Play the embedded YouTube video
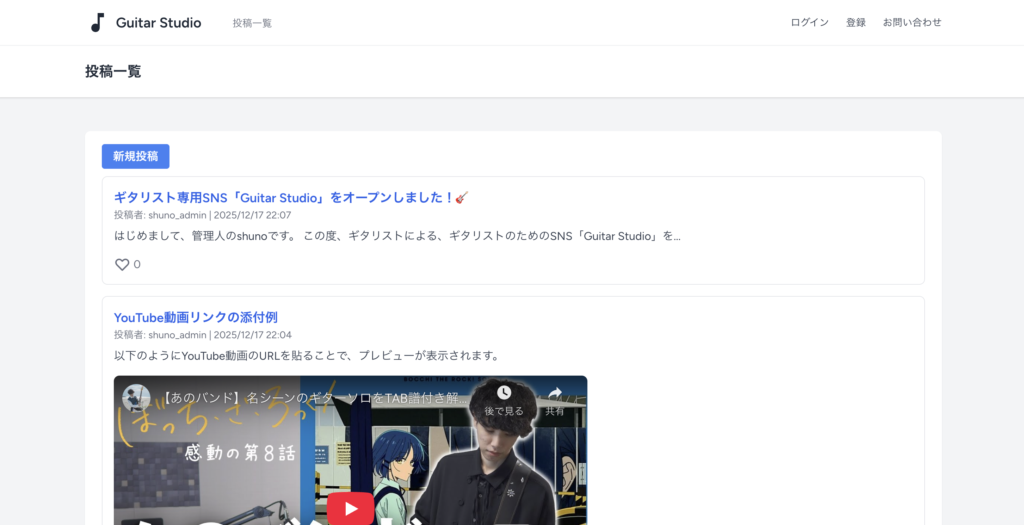Viewport: 1024px width, 525px height. [350, 508]
